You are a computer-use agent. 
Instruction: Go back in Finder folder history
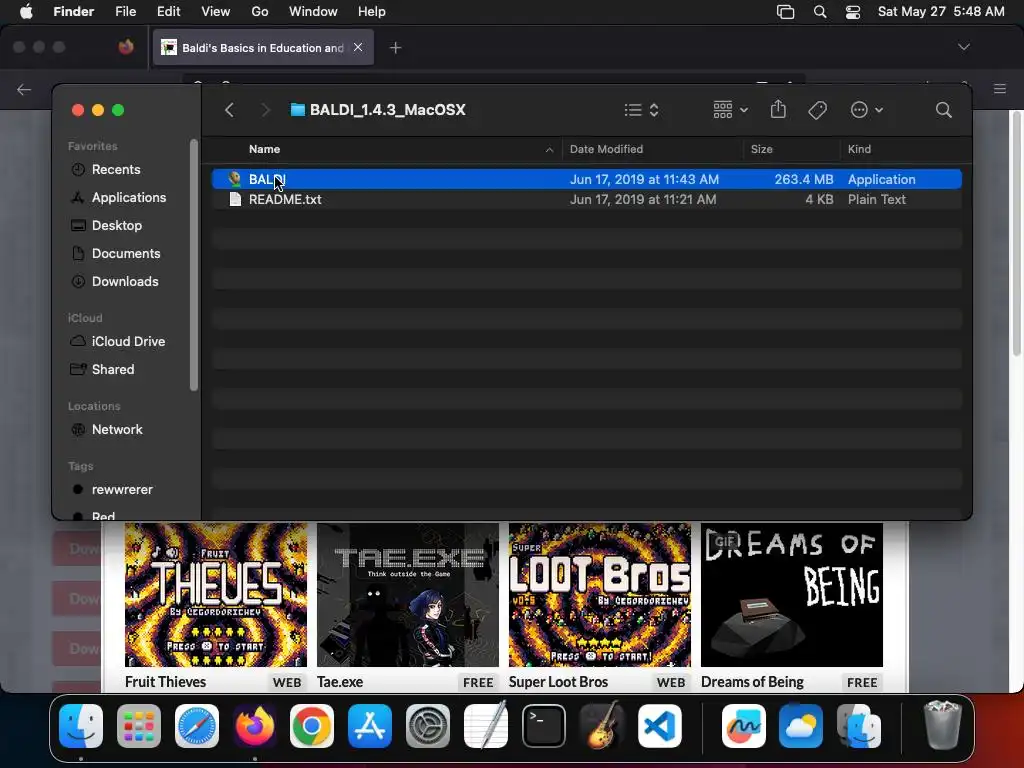(x=229, y=110)
